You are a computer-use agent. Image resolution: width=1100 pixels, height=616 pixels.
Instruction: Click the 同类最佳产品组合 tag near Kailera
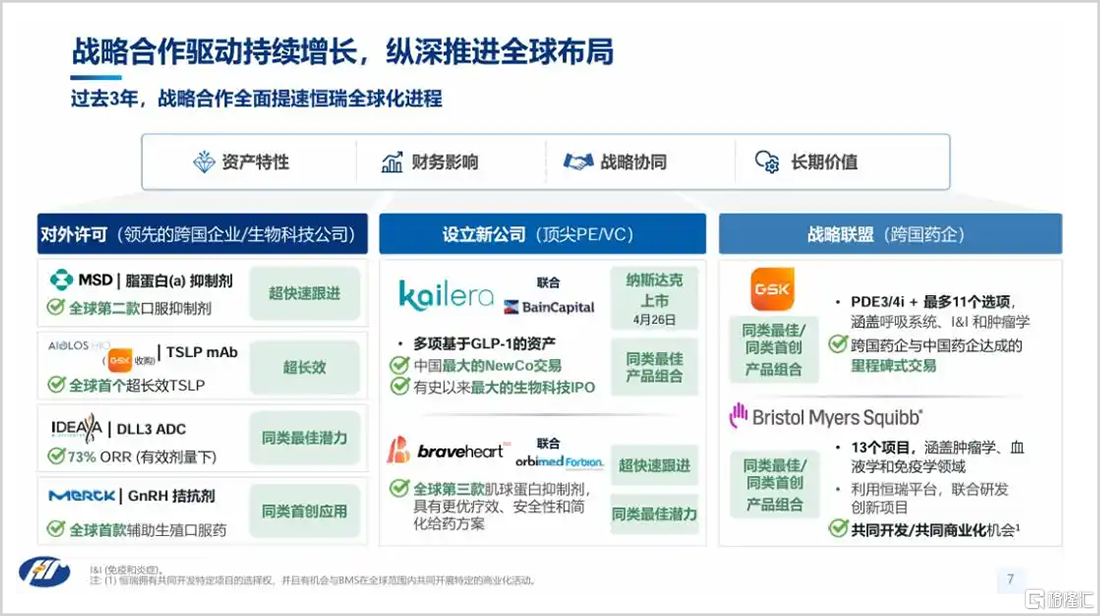654,367
